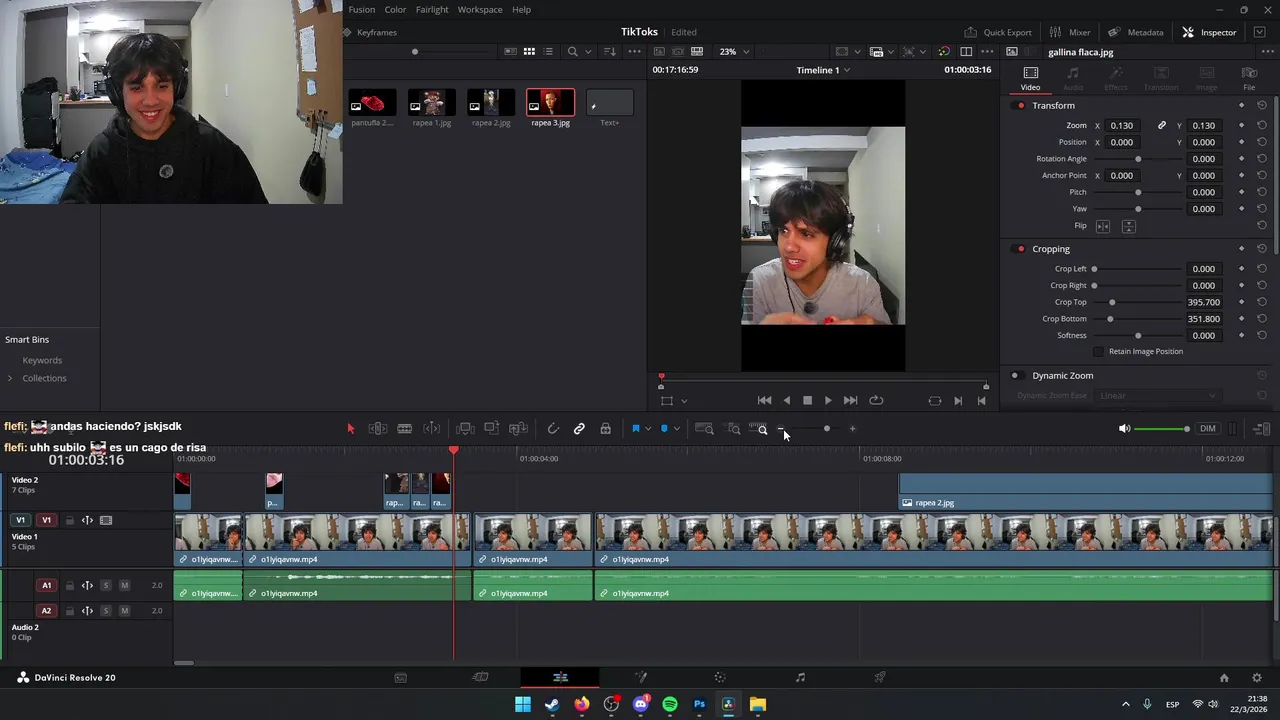
Task: Open the Fusion menu
Action: [362, 9]
